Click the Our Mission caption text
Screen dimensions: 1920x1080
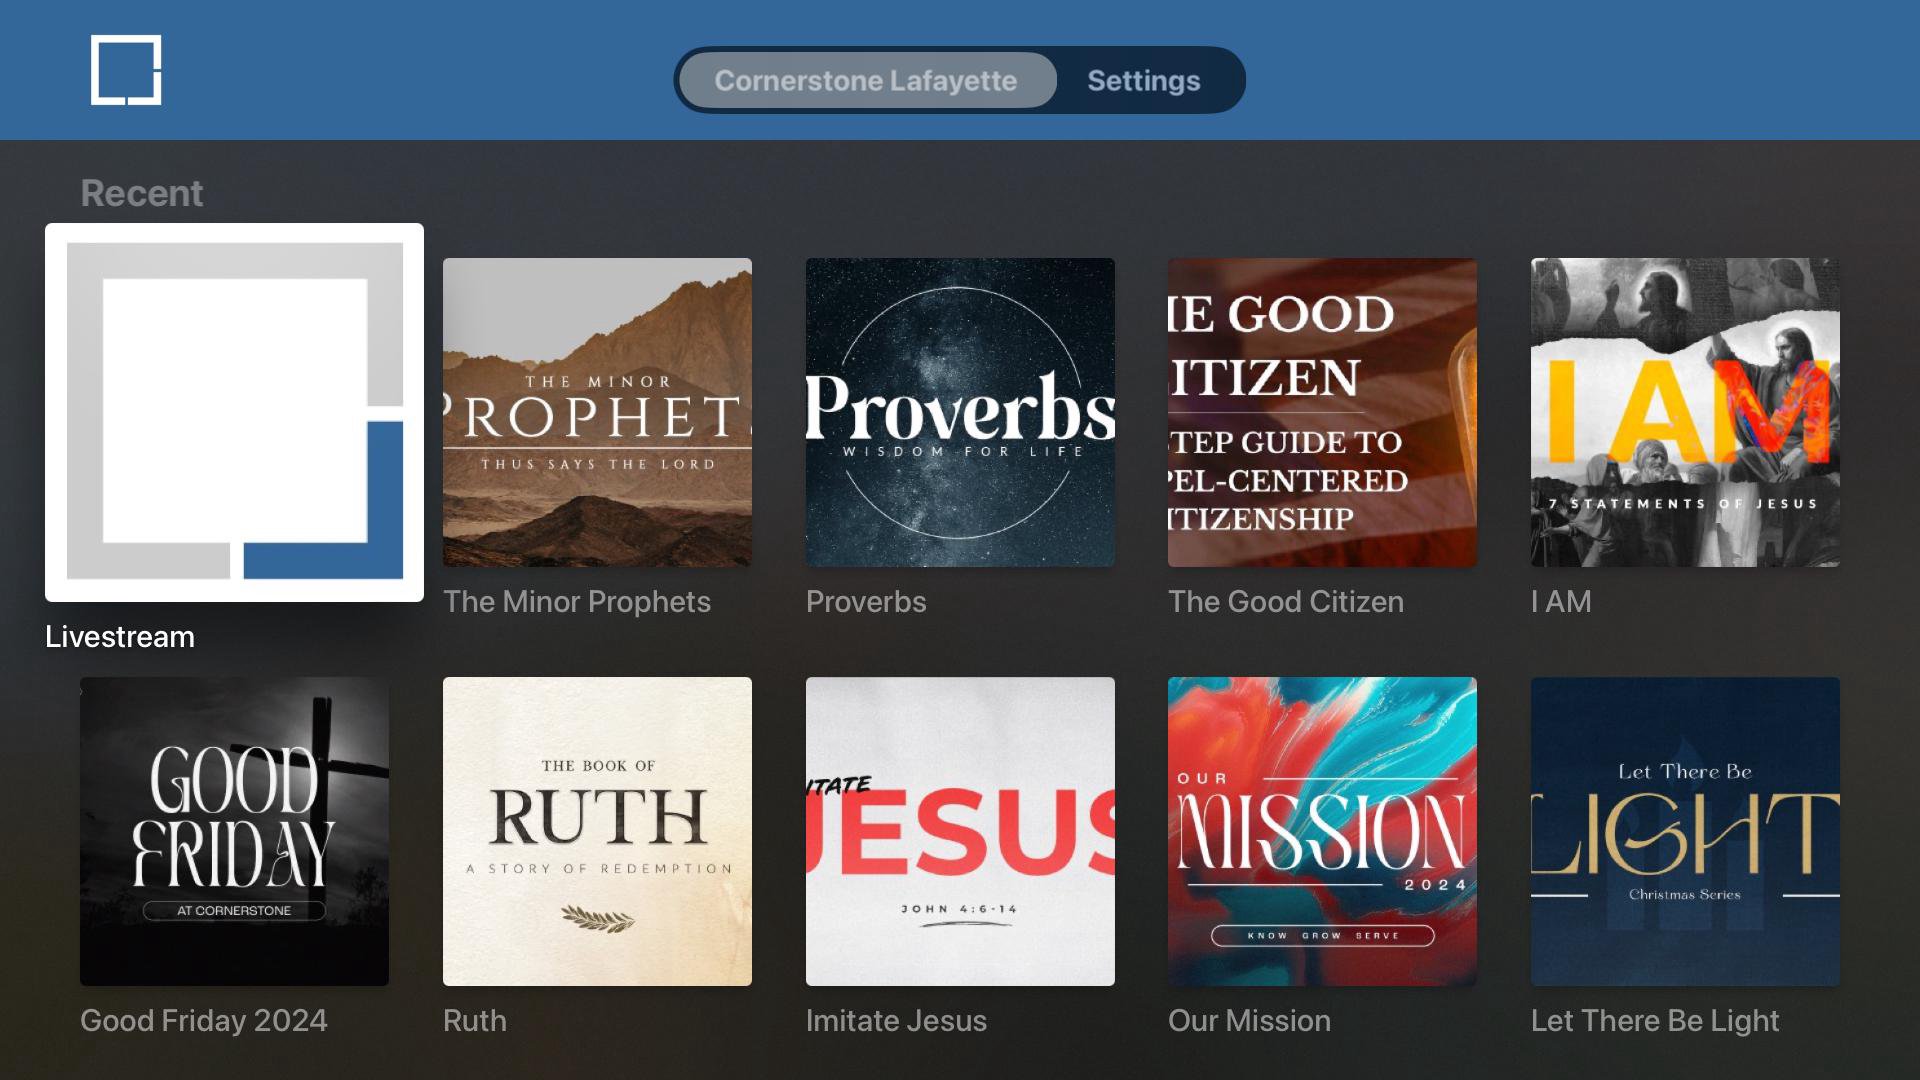click(1249, 1021)
